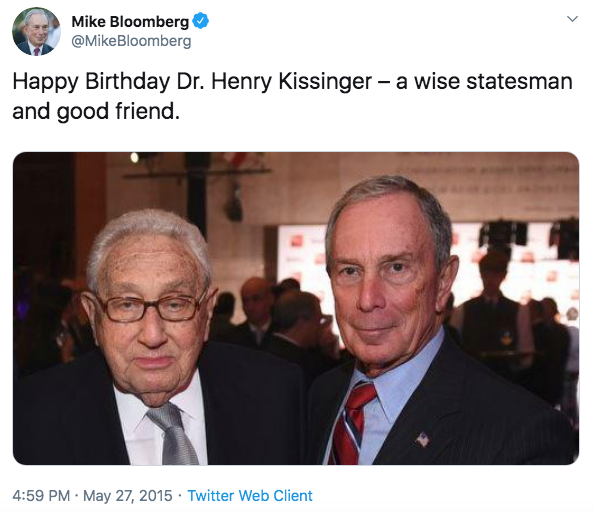Image resolution: width=594 pixels, height=513 pixels.
Task: Click the brown-framed eyeglasses in photo
Action: (150, 308)
